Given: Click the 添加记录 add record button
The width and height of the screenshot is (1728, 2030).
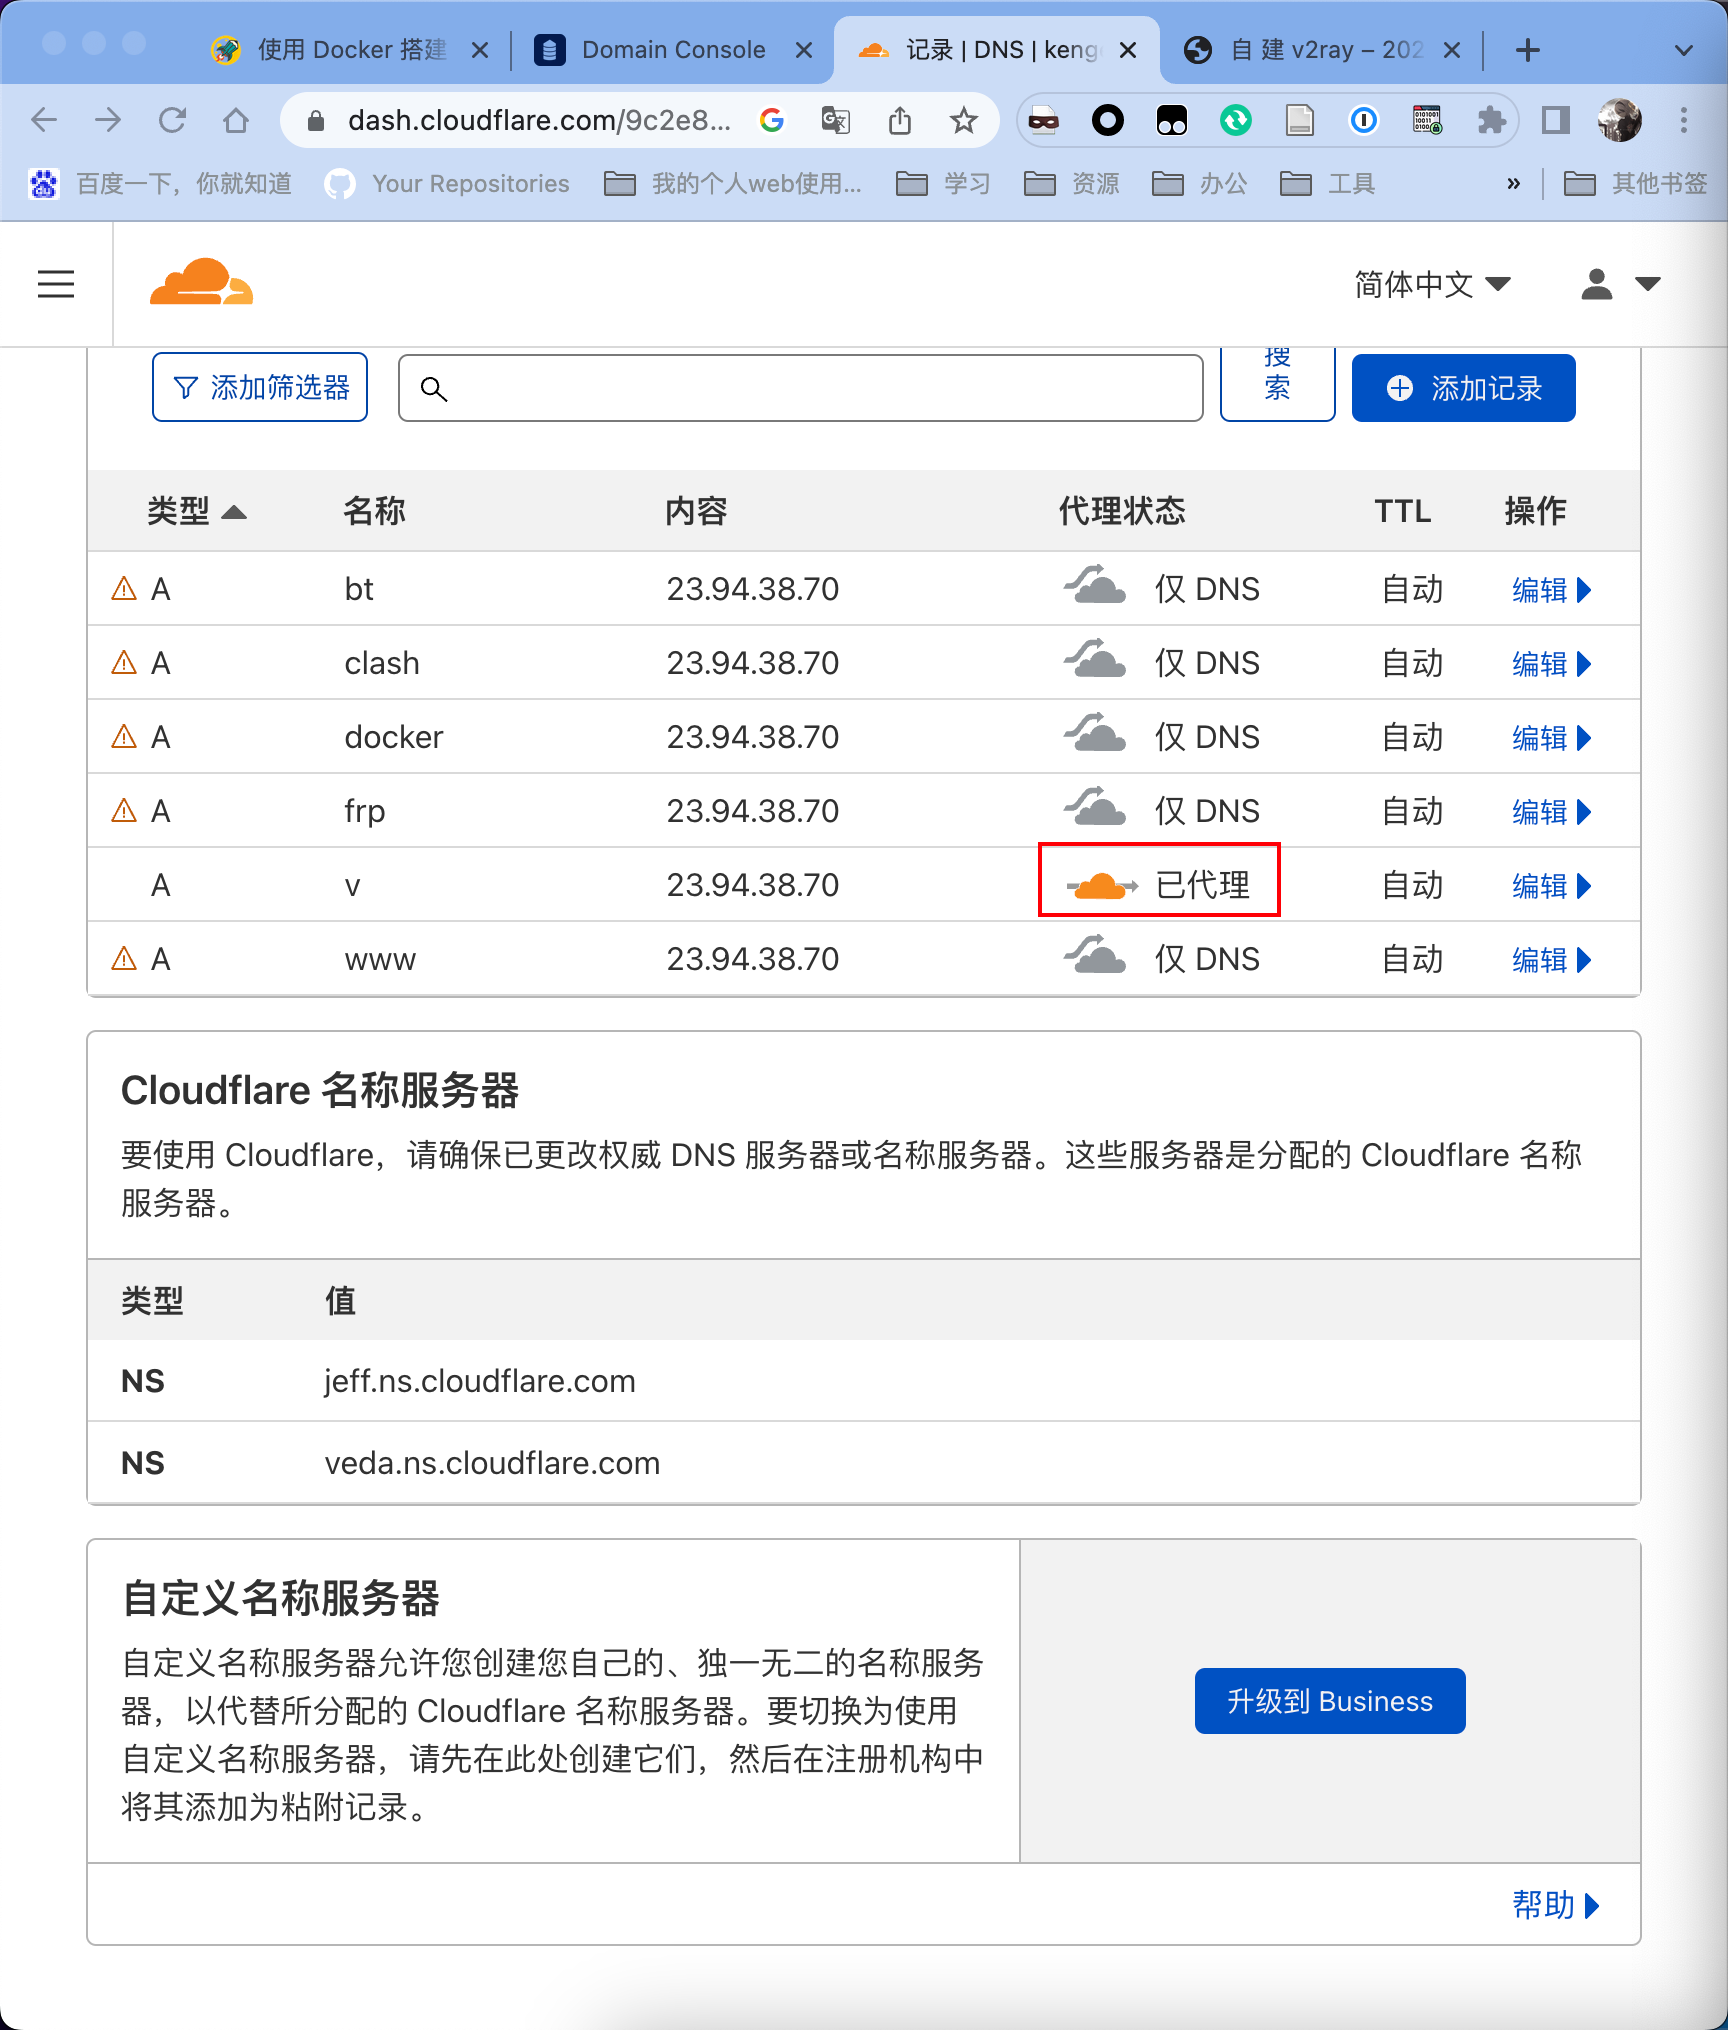Looking at the screenshot, I should click(1463, 388).
